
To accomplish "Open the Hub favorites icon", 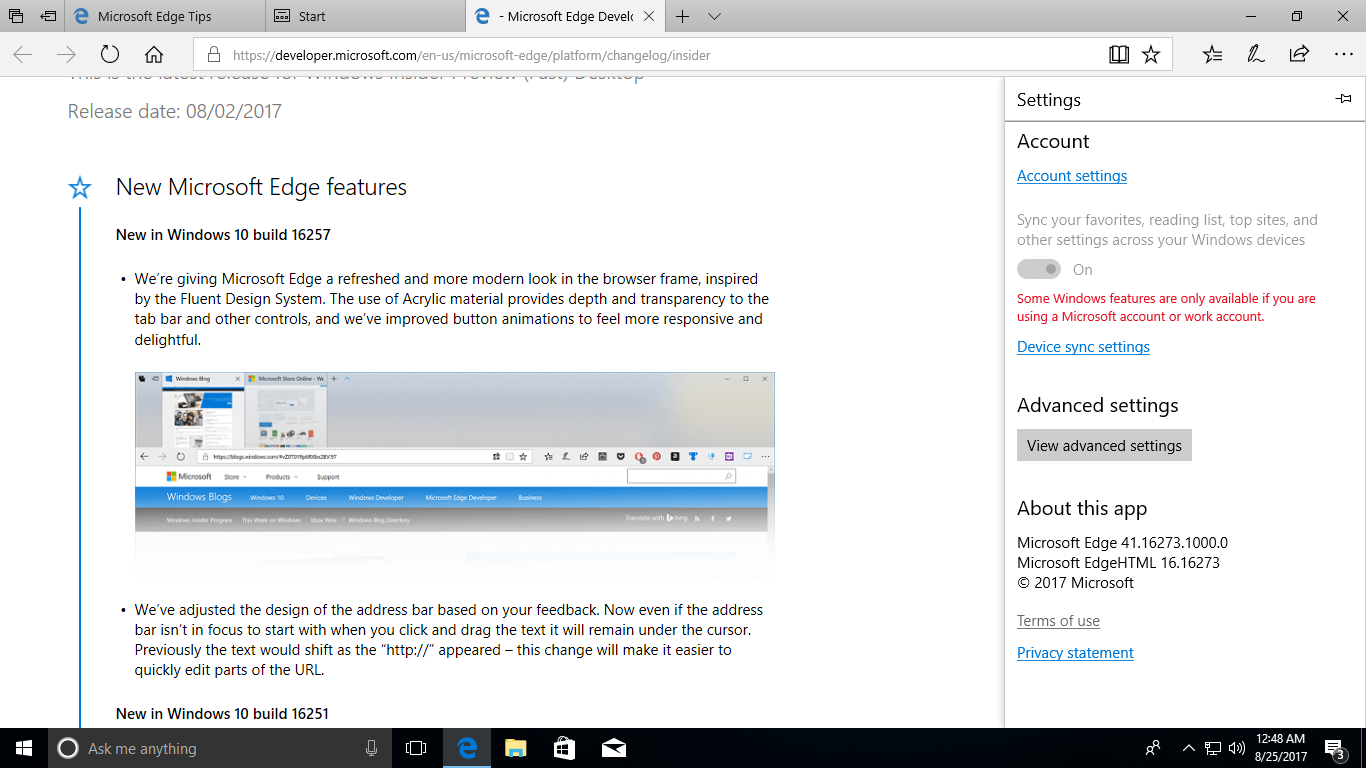I will 1212,55.
